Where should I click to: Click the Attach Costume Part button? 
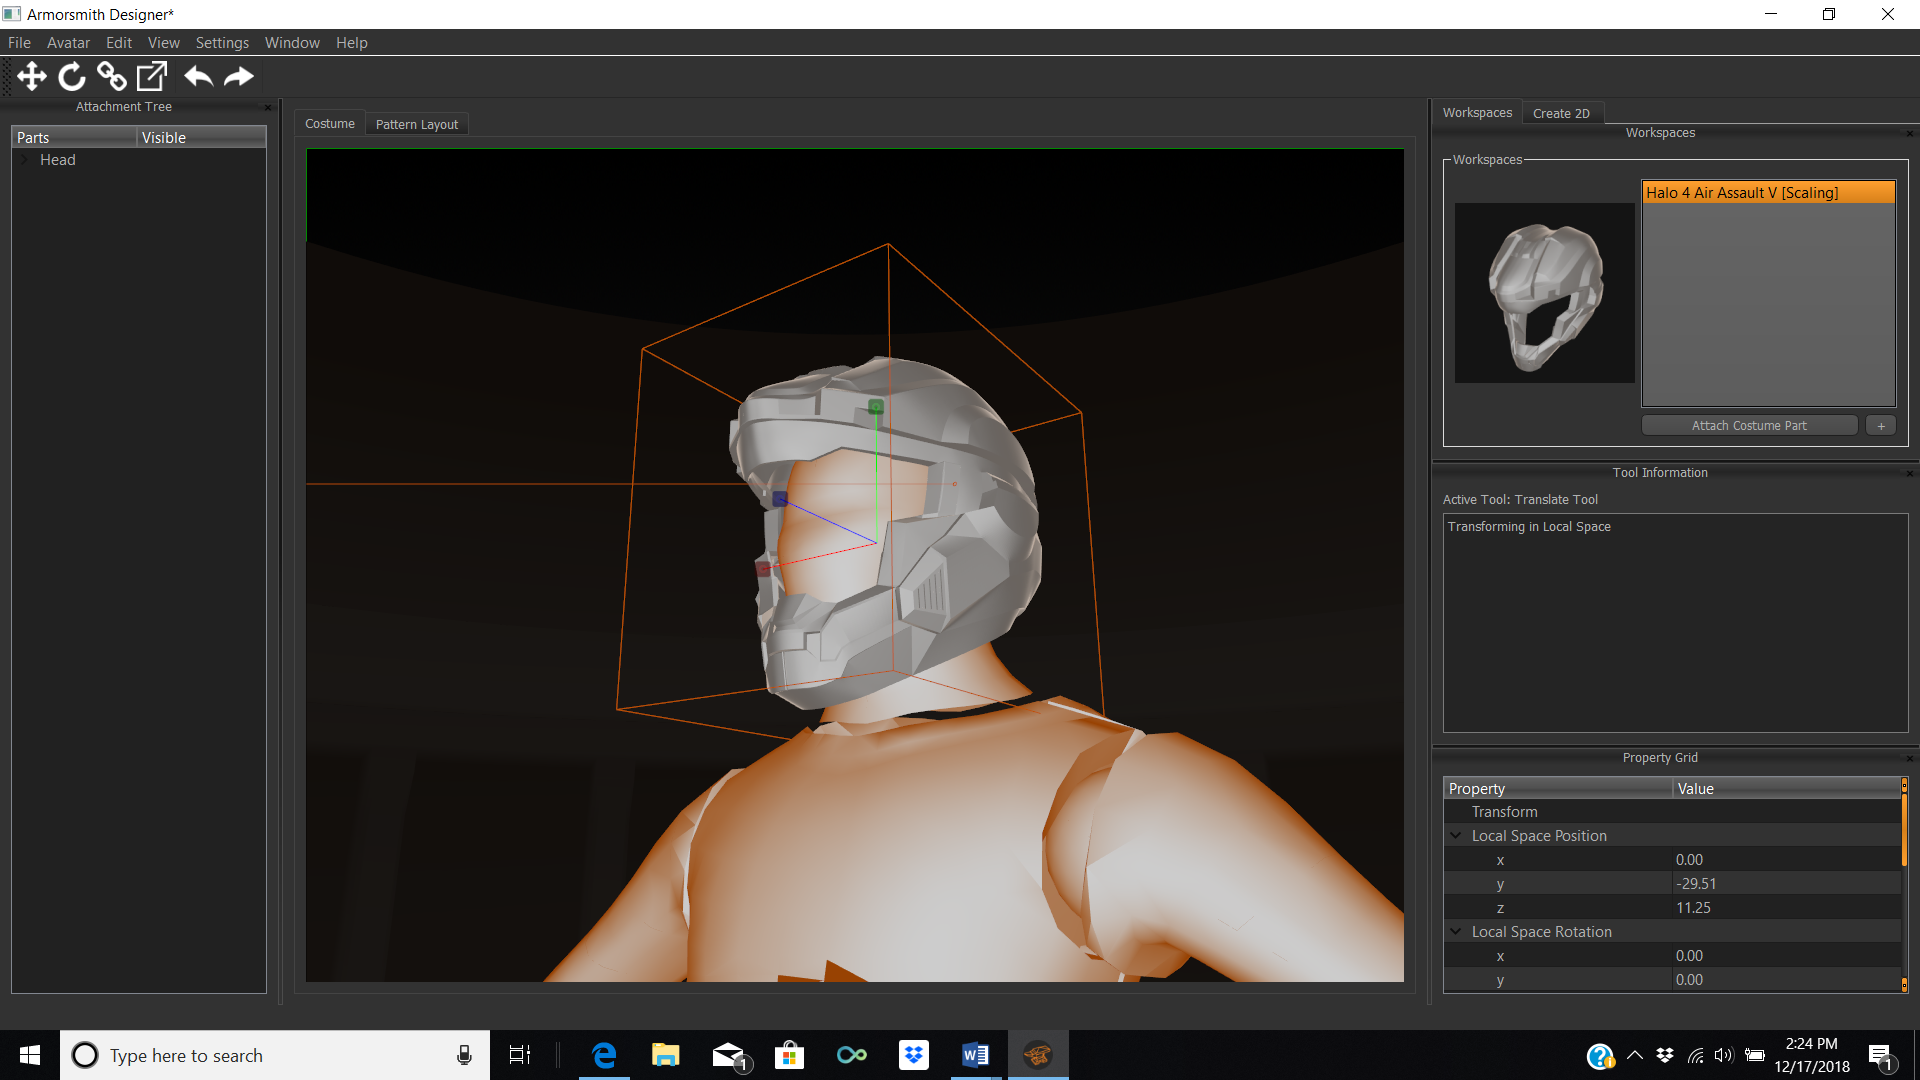[x=1749, y=425]
